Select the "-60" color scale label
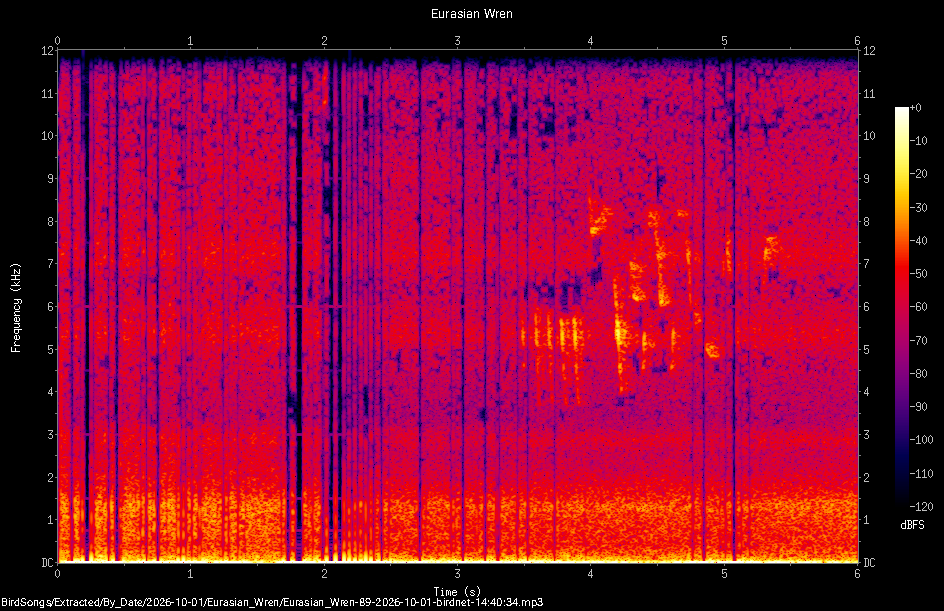 click(919, 307)
